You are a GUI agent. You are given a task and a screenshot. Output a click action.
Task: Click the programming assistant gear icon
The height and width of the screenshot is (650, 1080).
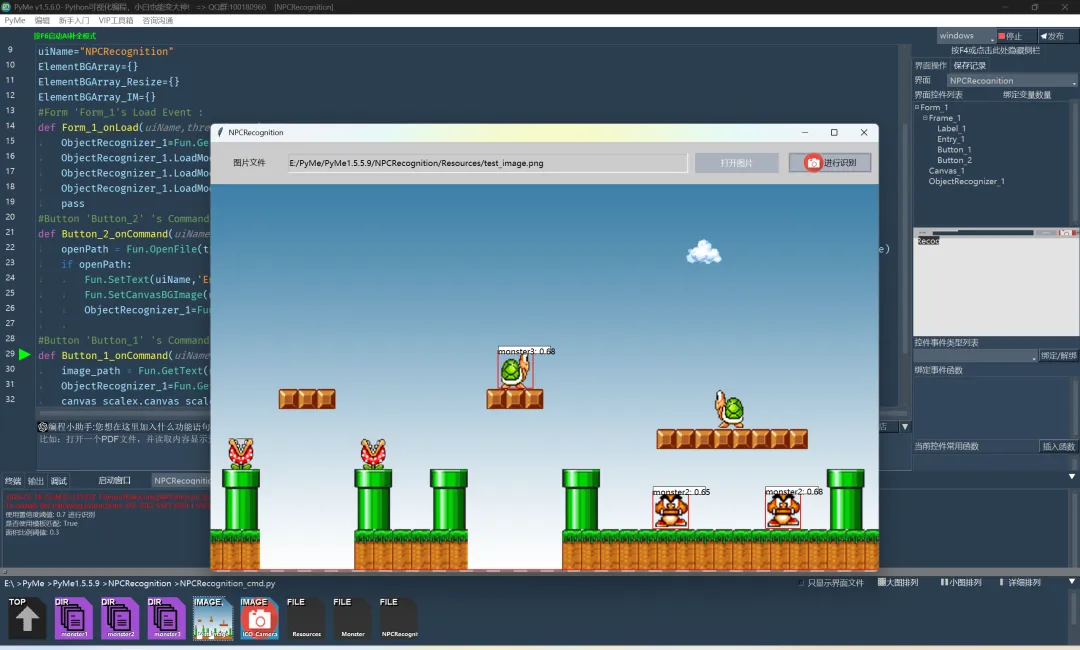pos(43,427)
